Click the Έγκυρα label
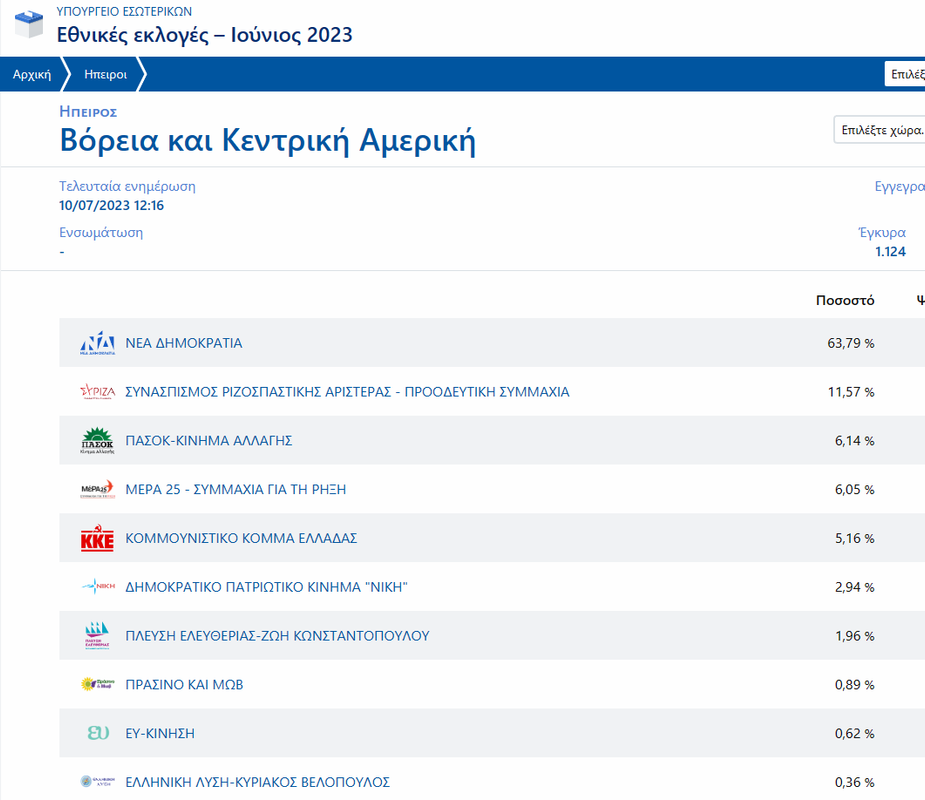This screenshot has width=925, height=800. pyautogui.click(x=882, y=232)
